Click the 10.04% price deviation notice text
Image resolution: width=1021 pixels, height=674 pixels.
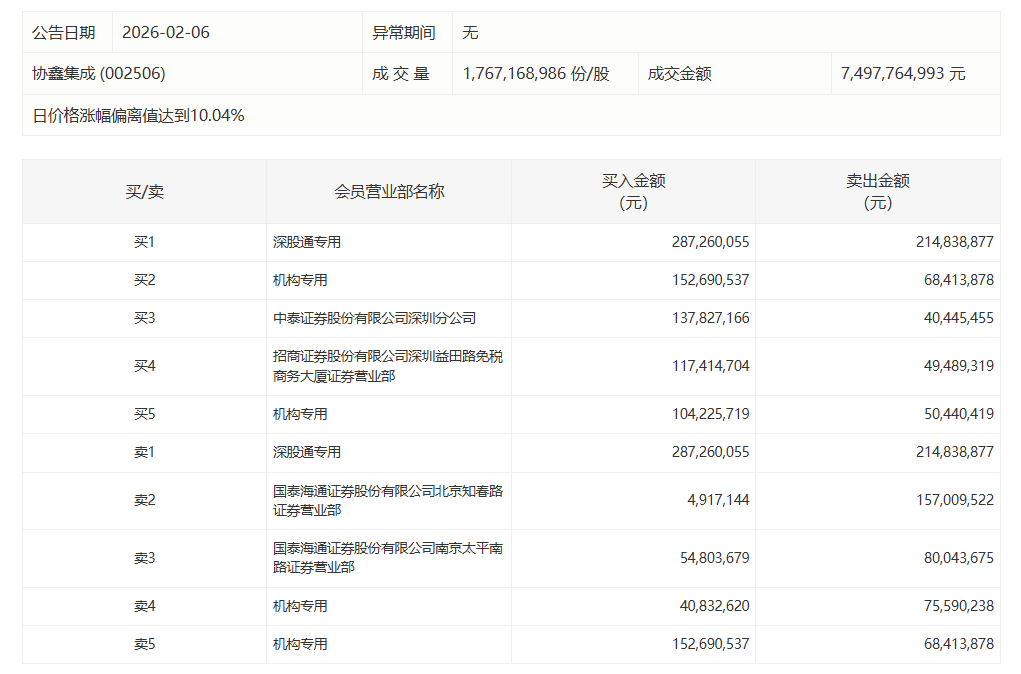click(x=138, y=115)
